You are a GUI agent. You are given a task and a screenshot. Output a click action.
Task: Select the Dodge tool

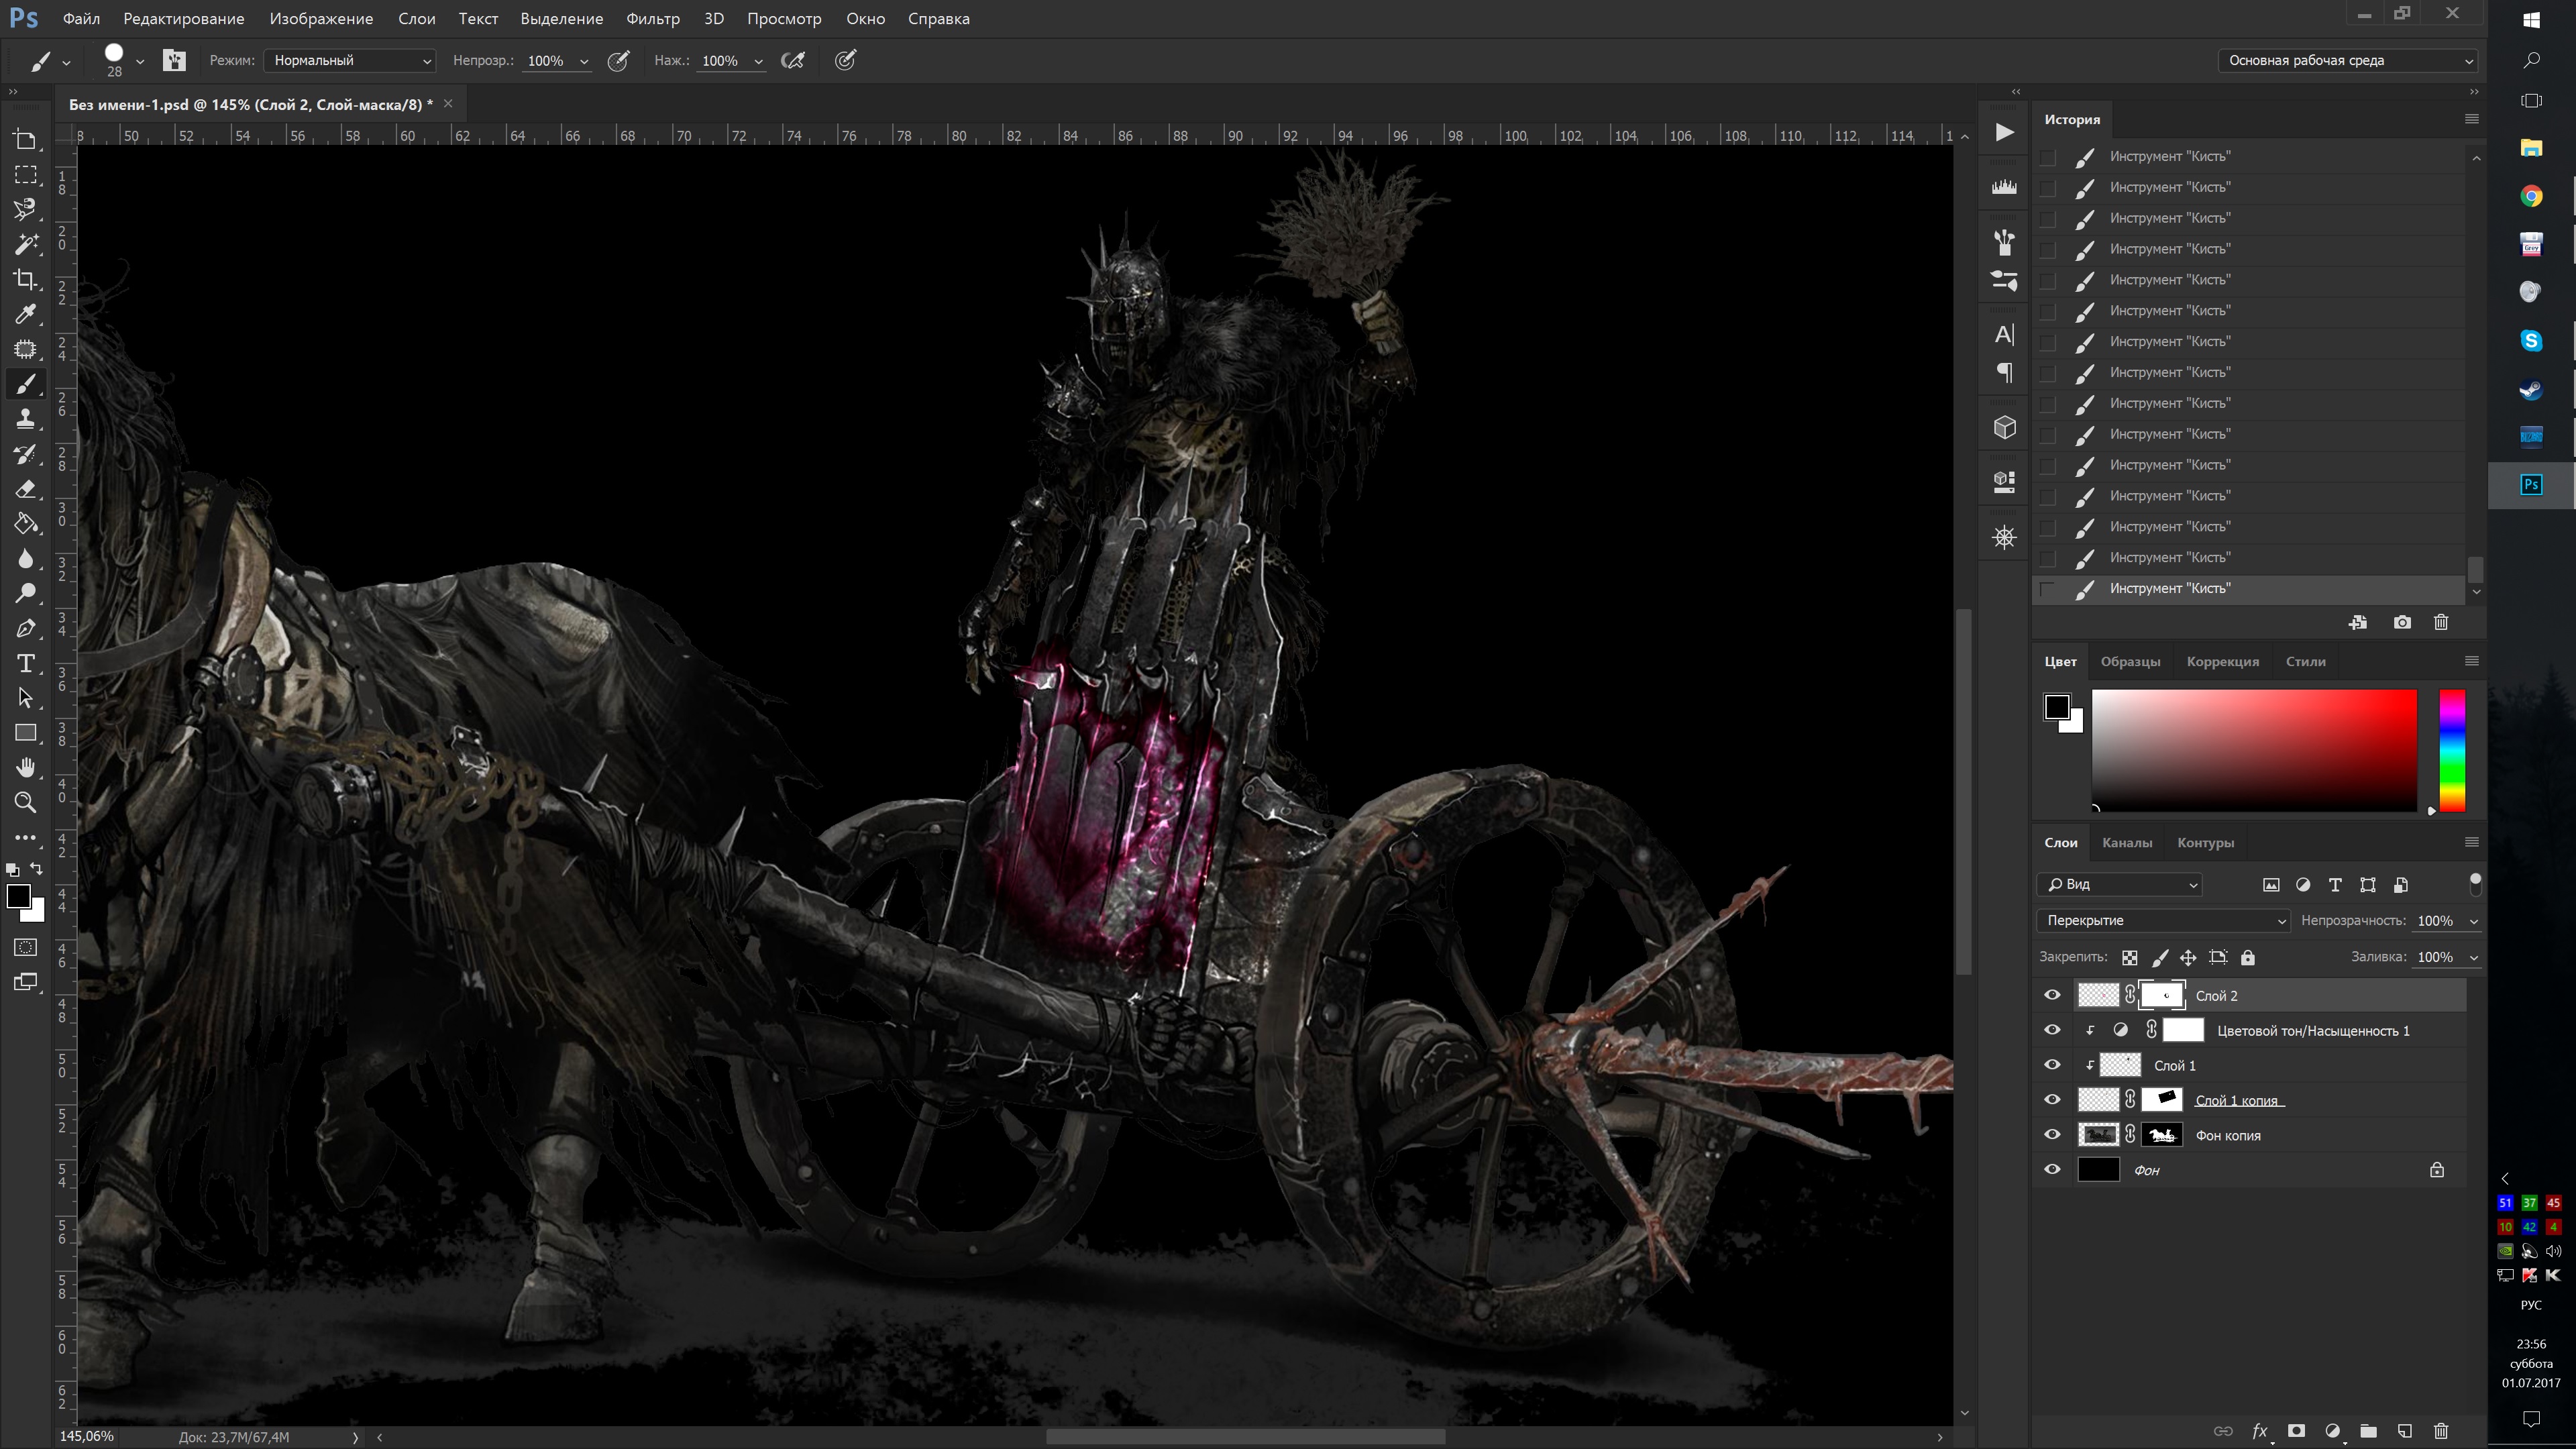26,594
